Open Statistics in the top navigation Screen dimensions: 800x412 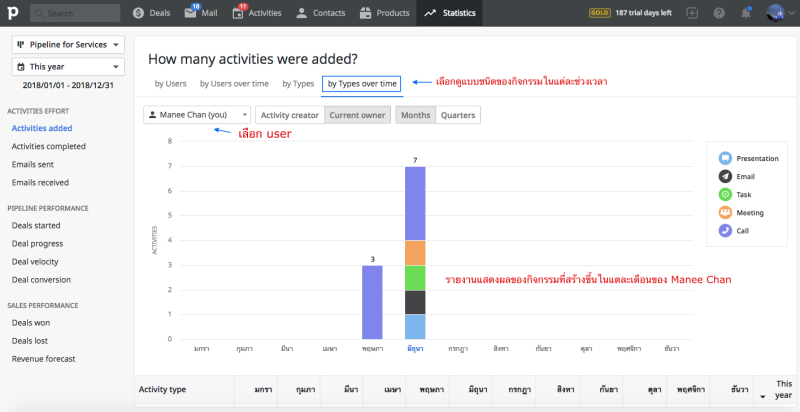449,13
